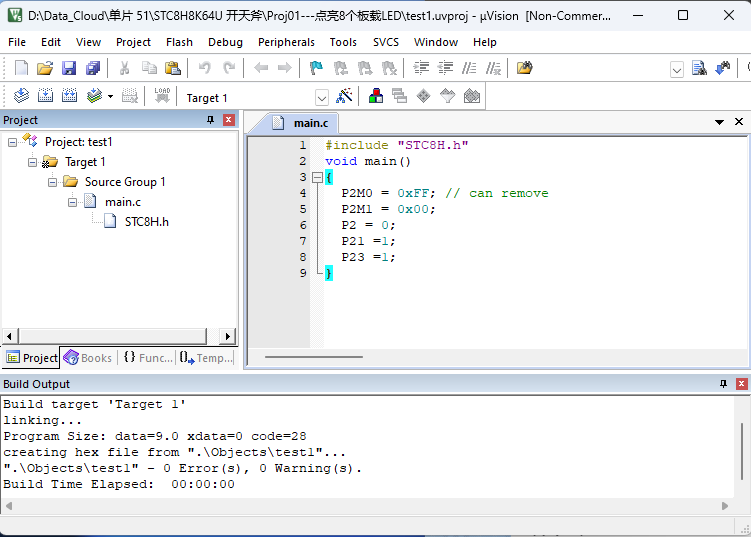Open the File menu
Image resolution: width=751 pixels, height=537 pixels.
[17, 42]
